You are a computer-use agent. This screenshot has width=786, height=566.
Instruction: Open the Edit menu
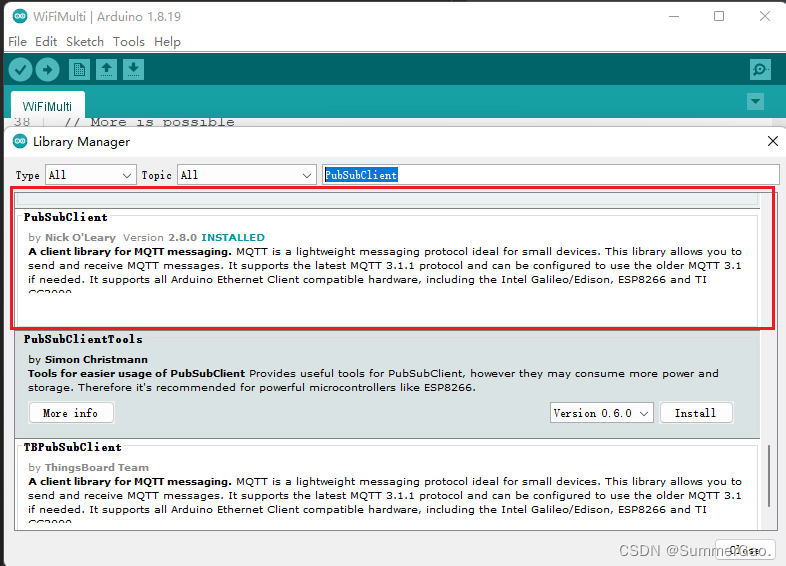pyautogui.click(x=46, y=42)
